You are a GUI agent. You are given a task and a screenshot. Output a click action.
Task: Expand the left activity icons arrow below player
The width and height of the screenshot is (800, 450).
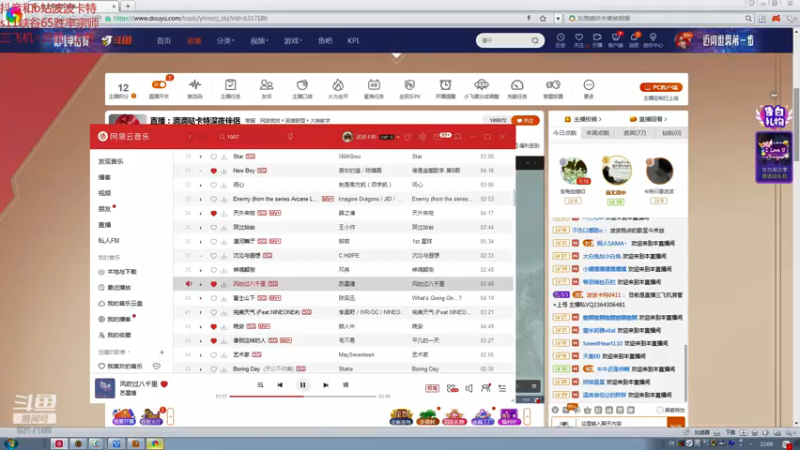[170, 417]
